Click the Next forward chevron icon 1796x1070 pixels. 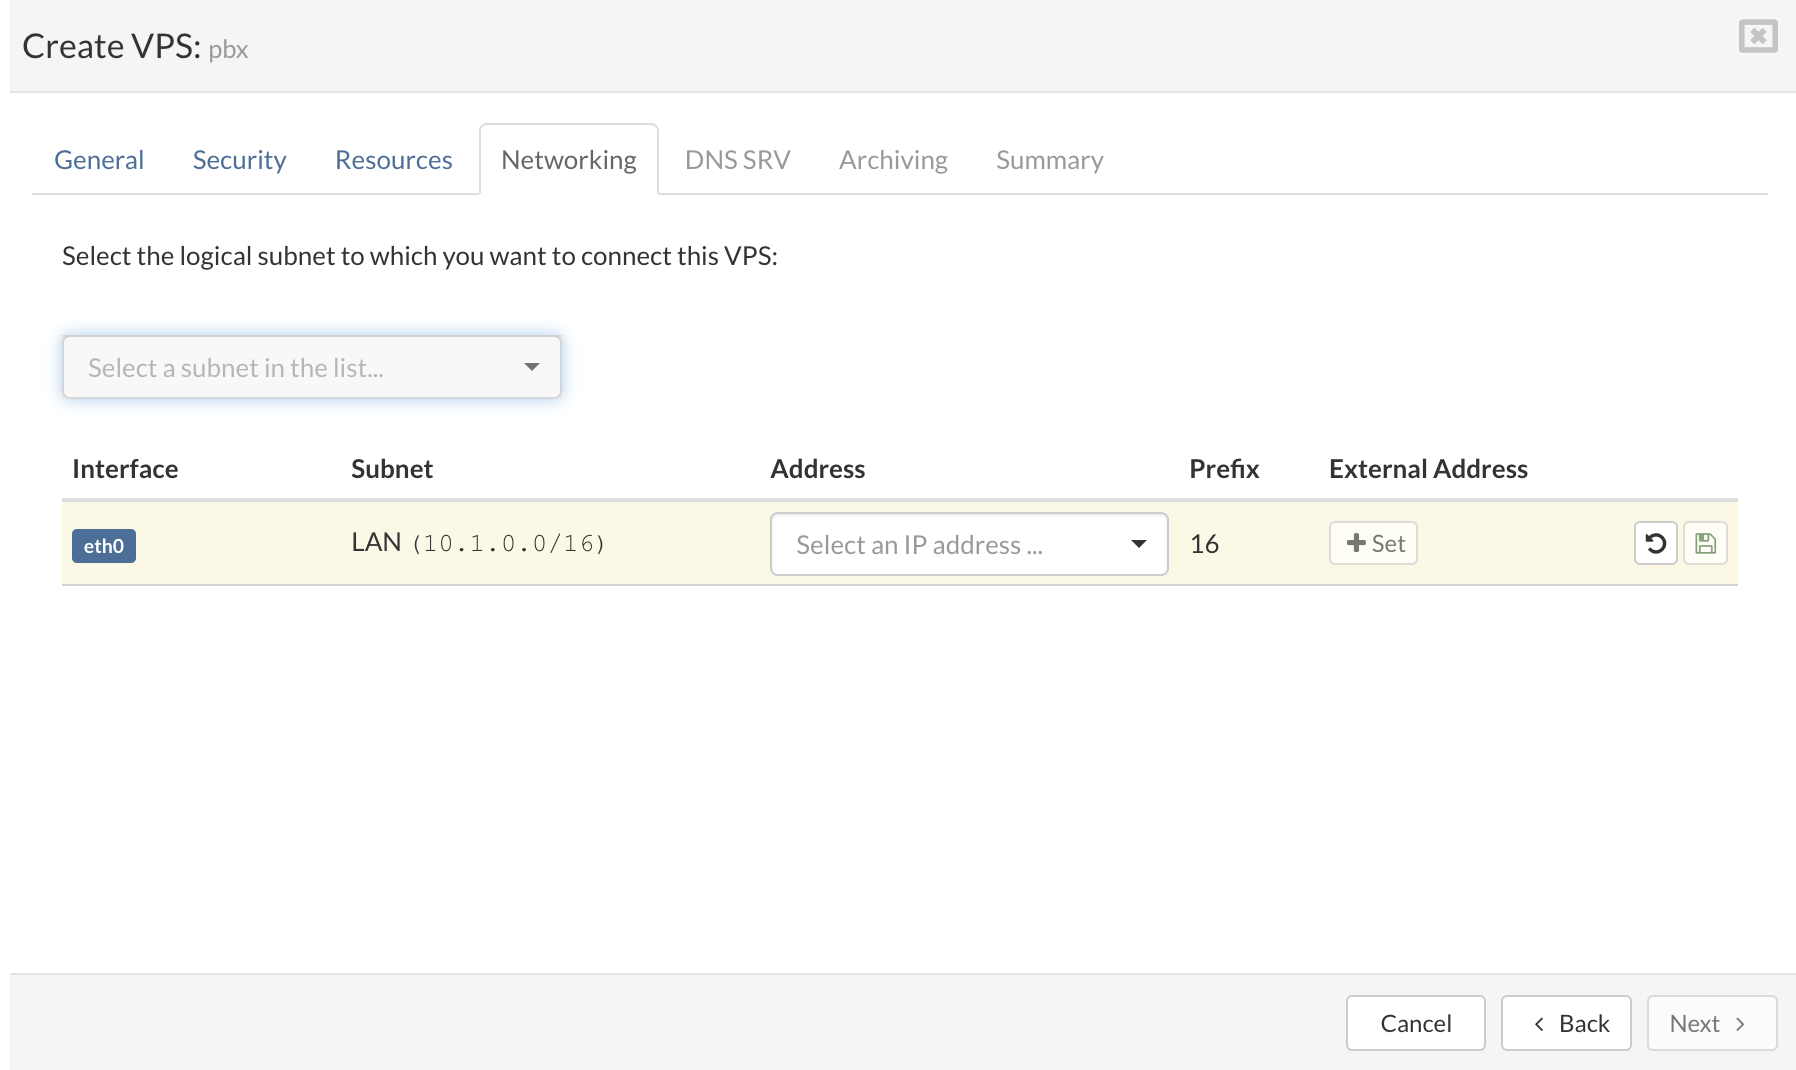1740,1024
